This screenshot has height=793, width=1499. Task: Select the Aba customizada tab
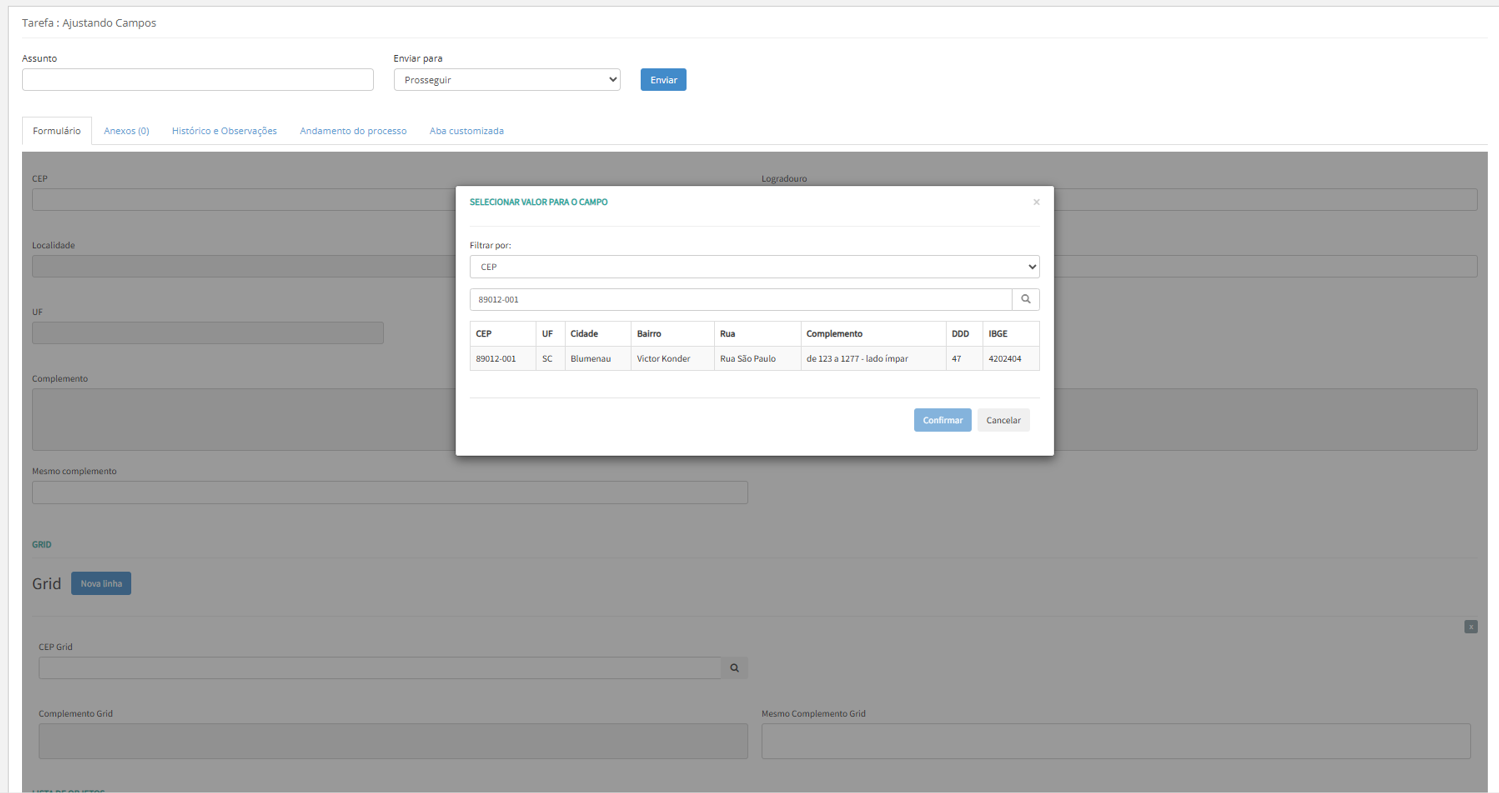467,131
